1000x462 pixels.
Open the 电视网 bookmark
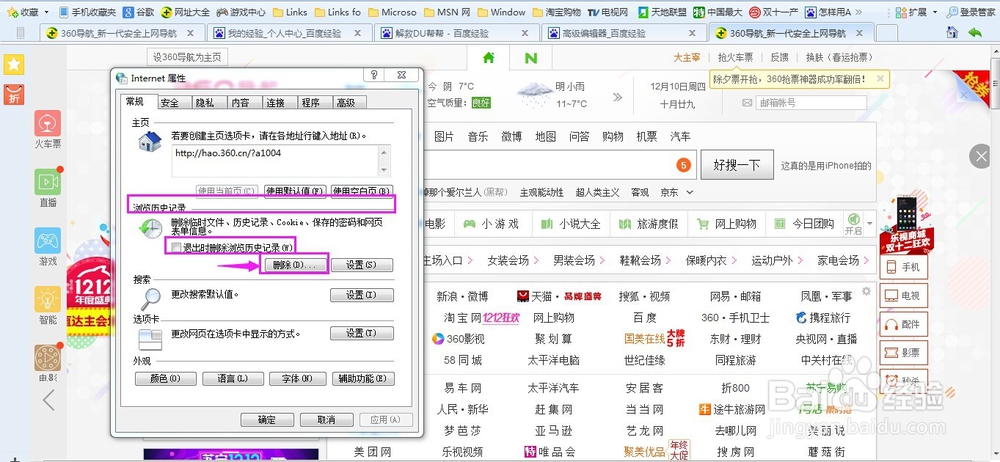[x=608, y=12]
